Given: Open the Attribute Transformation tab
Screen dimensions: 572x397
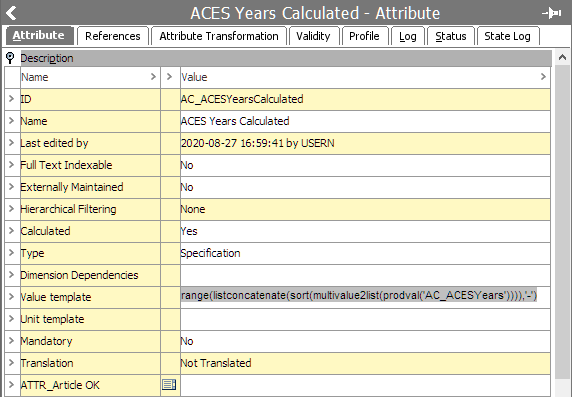Looking at the screenshot, I should (219, 36).
